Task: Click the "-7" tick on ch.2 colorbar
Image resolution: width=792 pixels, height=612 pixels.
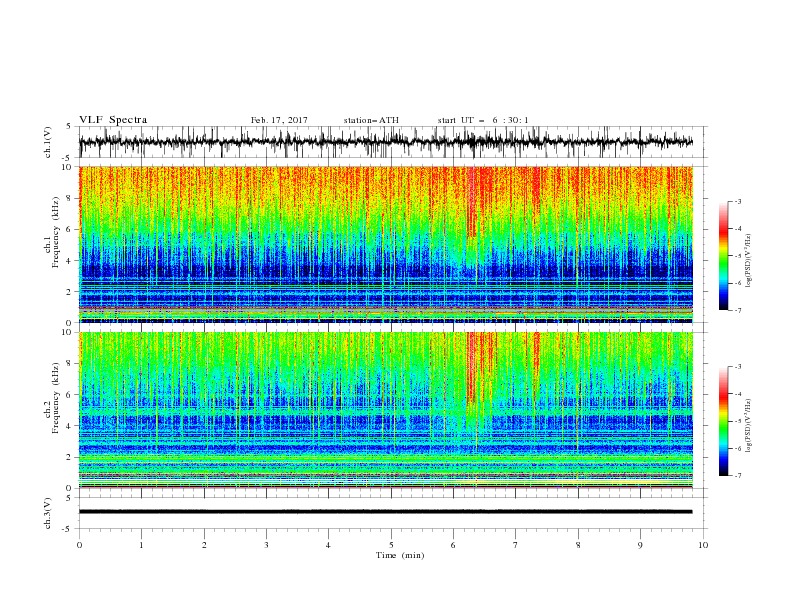Action: (737, 475)
